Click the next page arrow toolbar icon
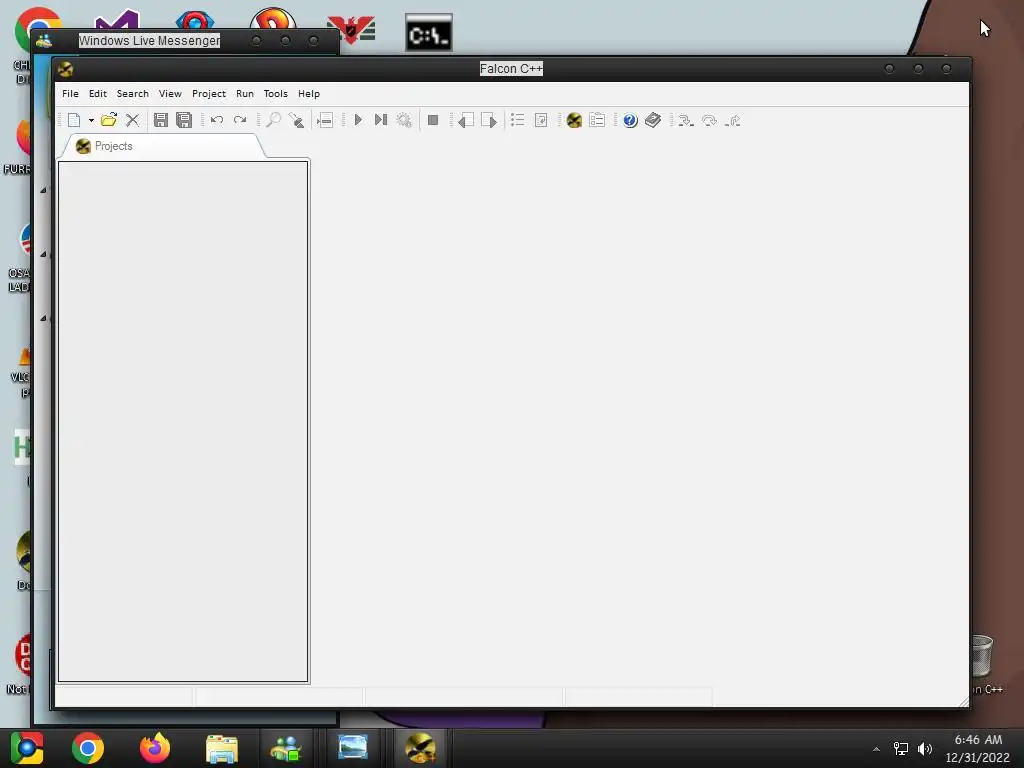The width and height of the screenshot is (1024, 768). coord(489,120)
